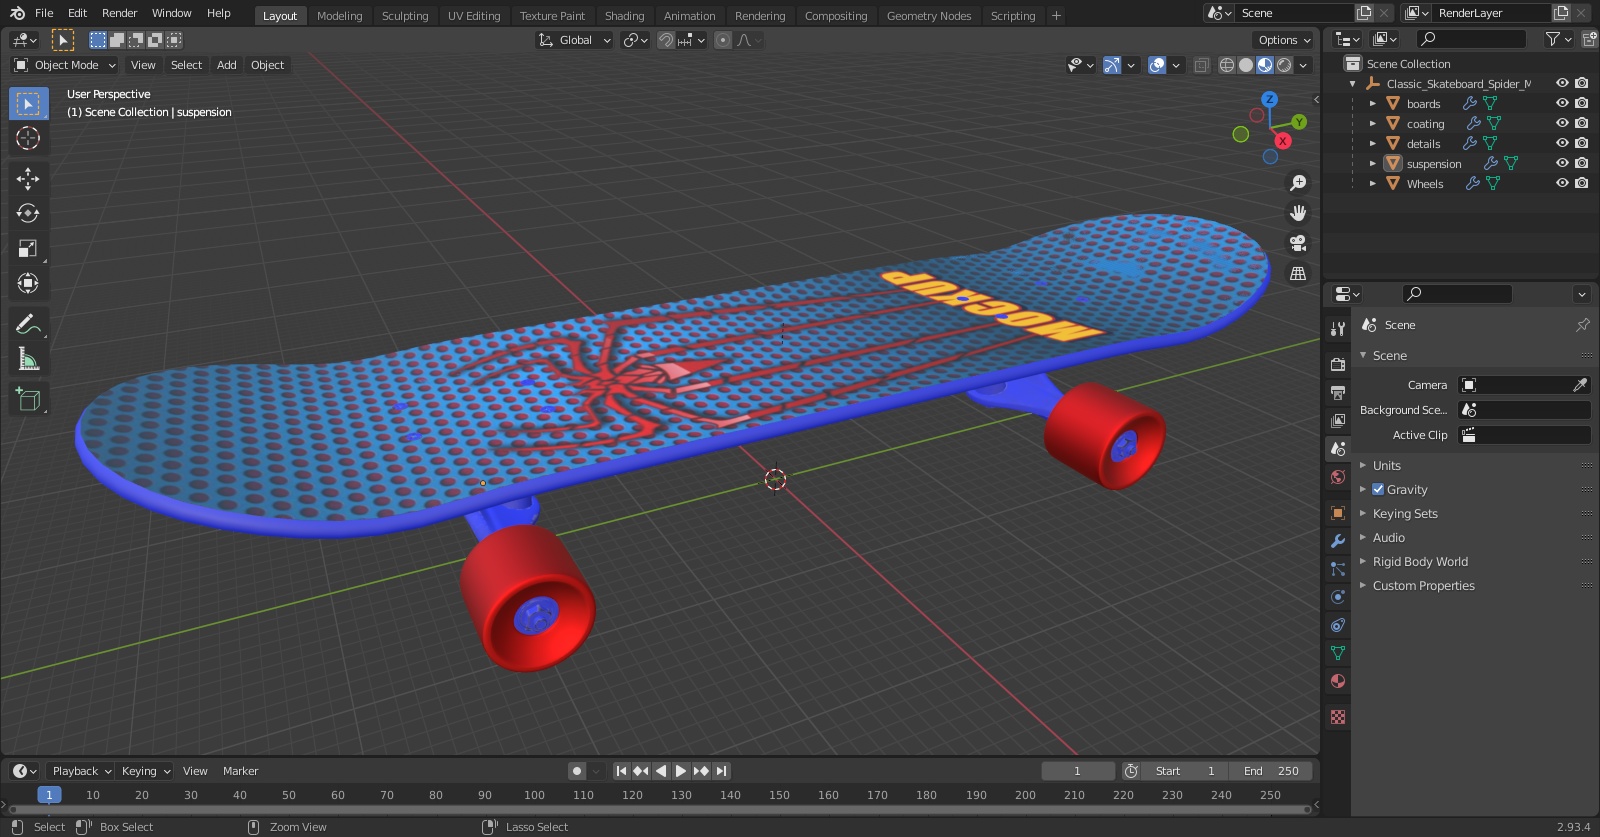Hide the boards object in viewport

coord(1562,103)
